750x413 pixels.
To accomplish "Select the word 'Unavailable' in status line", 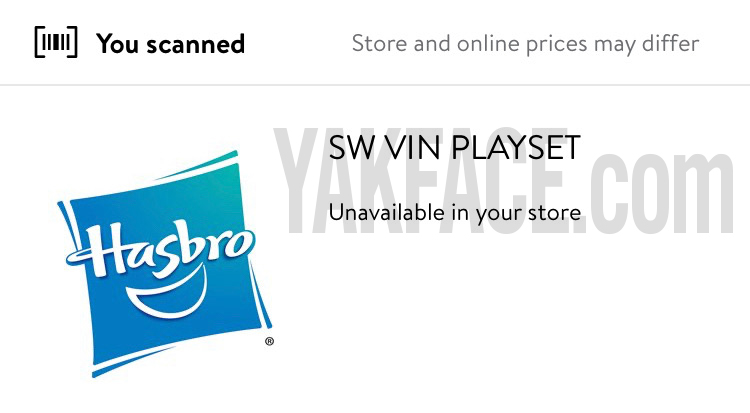I will [x=386, y=212].
